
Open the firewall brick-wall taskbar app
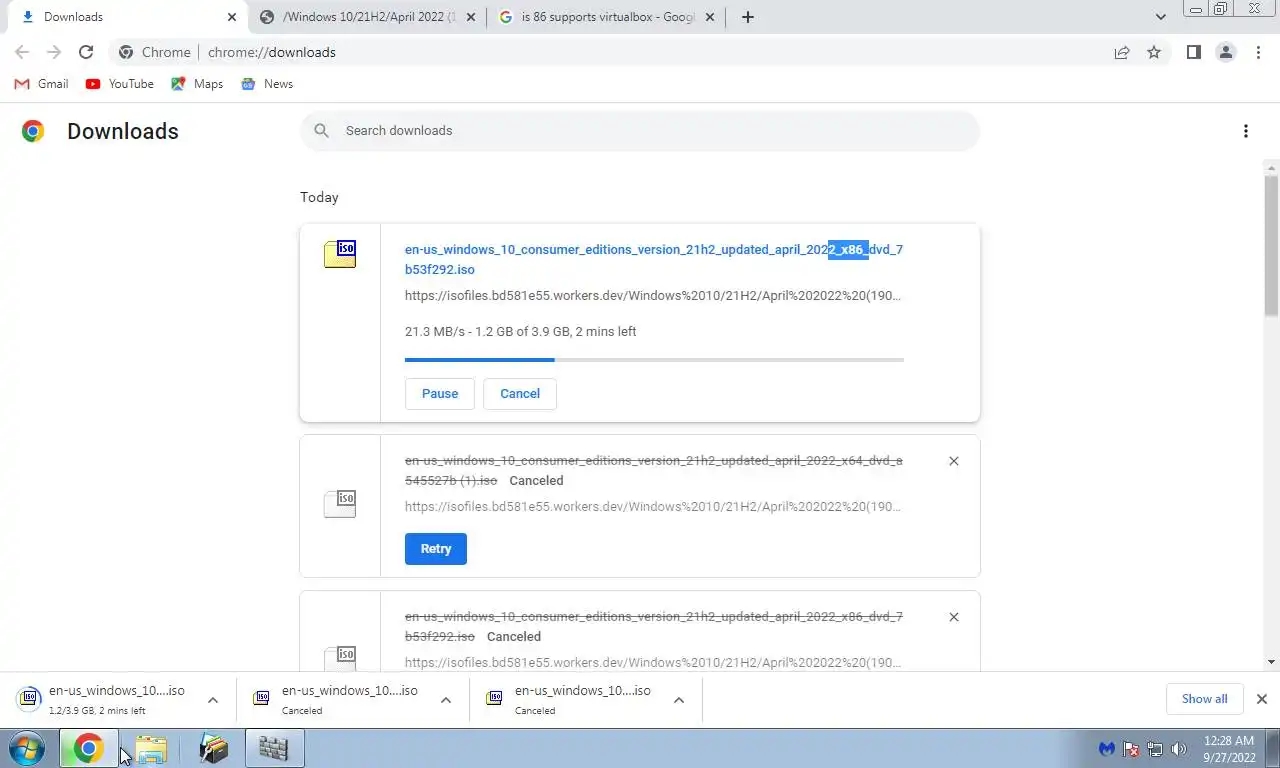click(x=274, y=748)
